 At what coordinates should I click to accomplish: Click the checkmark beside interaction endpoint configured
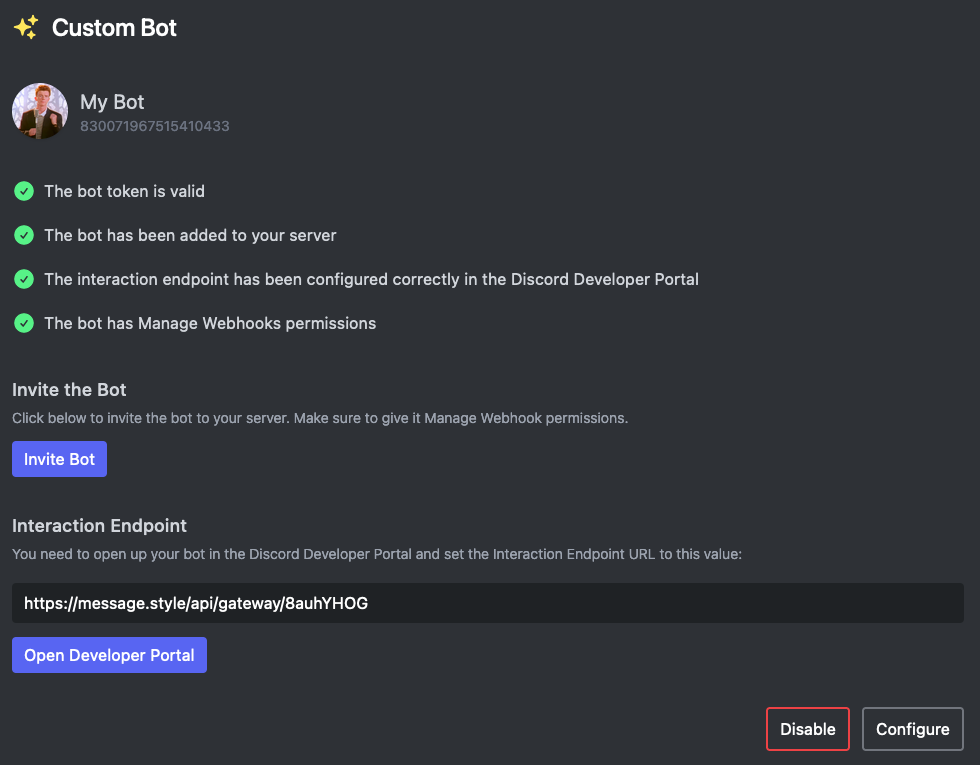coord(23,279)
